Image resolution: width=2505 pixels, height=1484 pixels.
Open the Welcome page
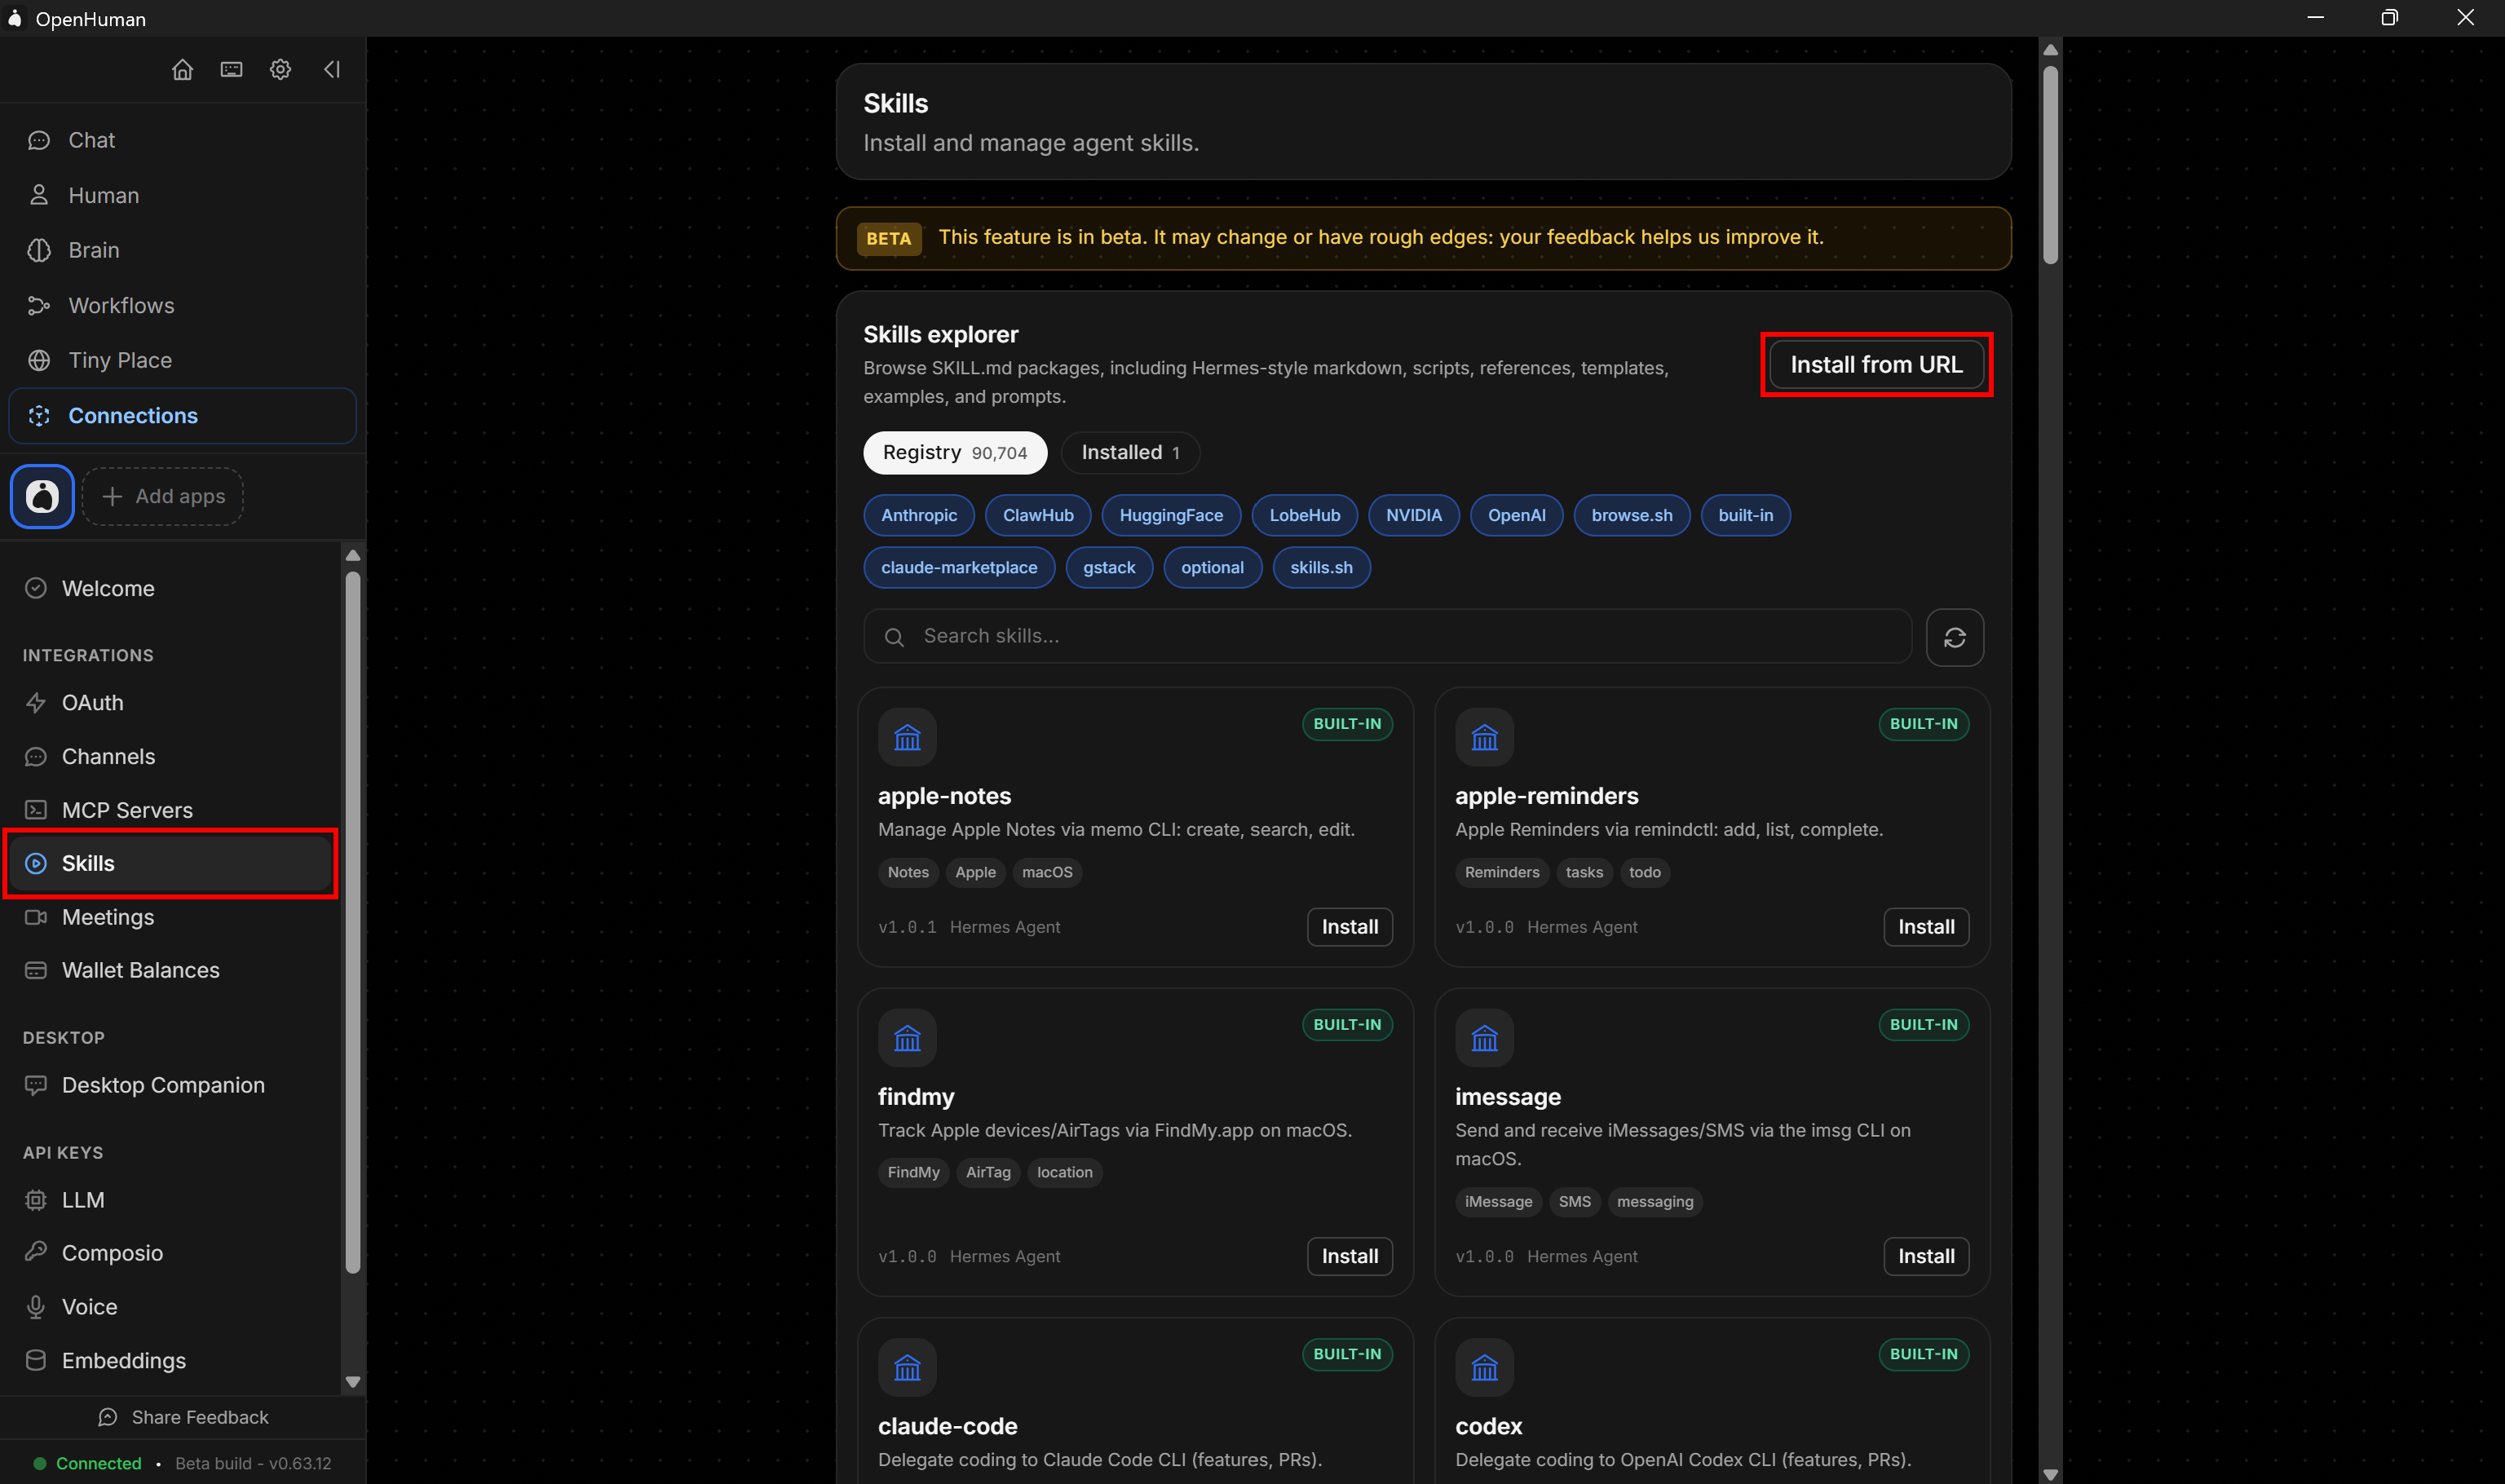coord(171,588)
